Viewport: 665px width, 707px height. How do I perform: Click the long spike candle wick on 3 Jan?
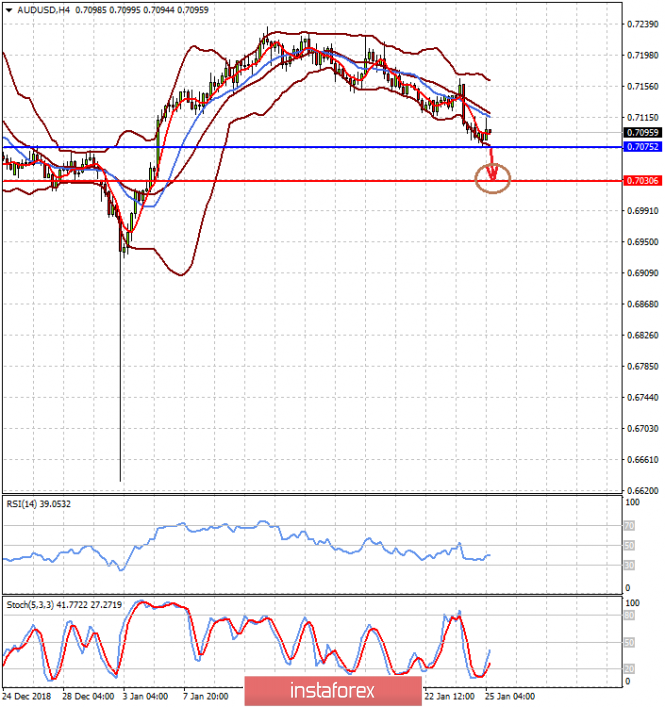coord(121,380)
